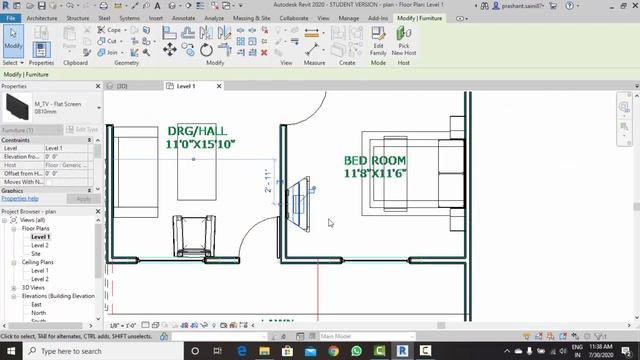Click the Save icon in quick access toolbar
This screenshot has width=640, height=360.
42,6
